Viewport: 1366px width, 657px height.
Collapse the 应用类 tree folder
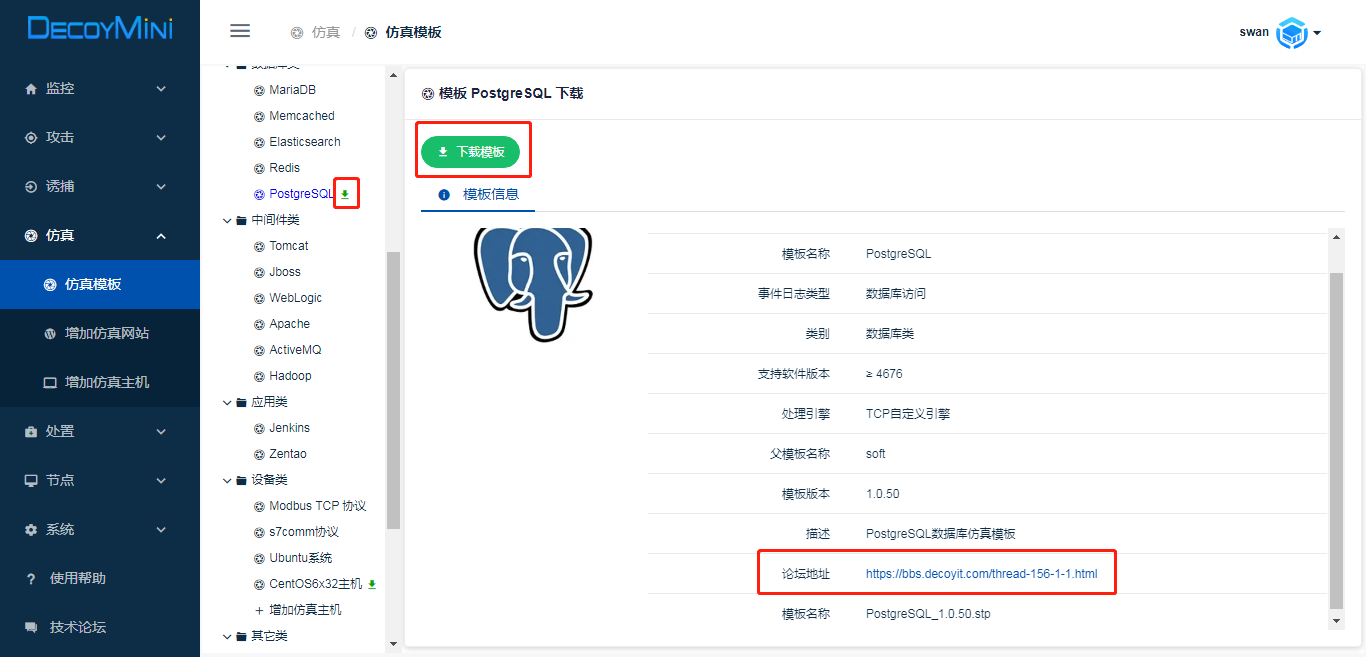(228, 402)
